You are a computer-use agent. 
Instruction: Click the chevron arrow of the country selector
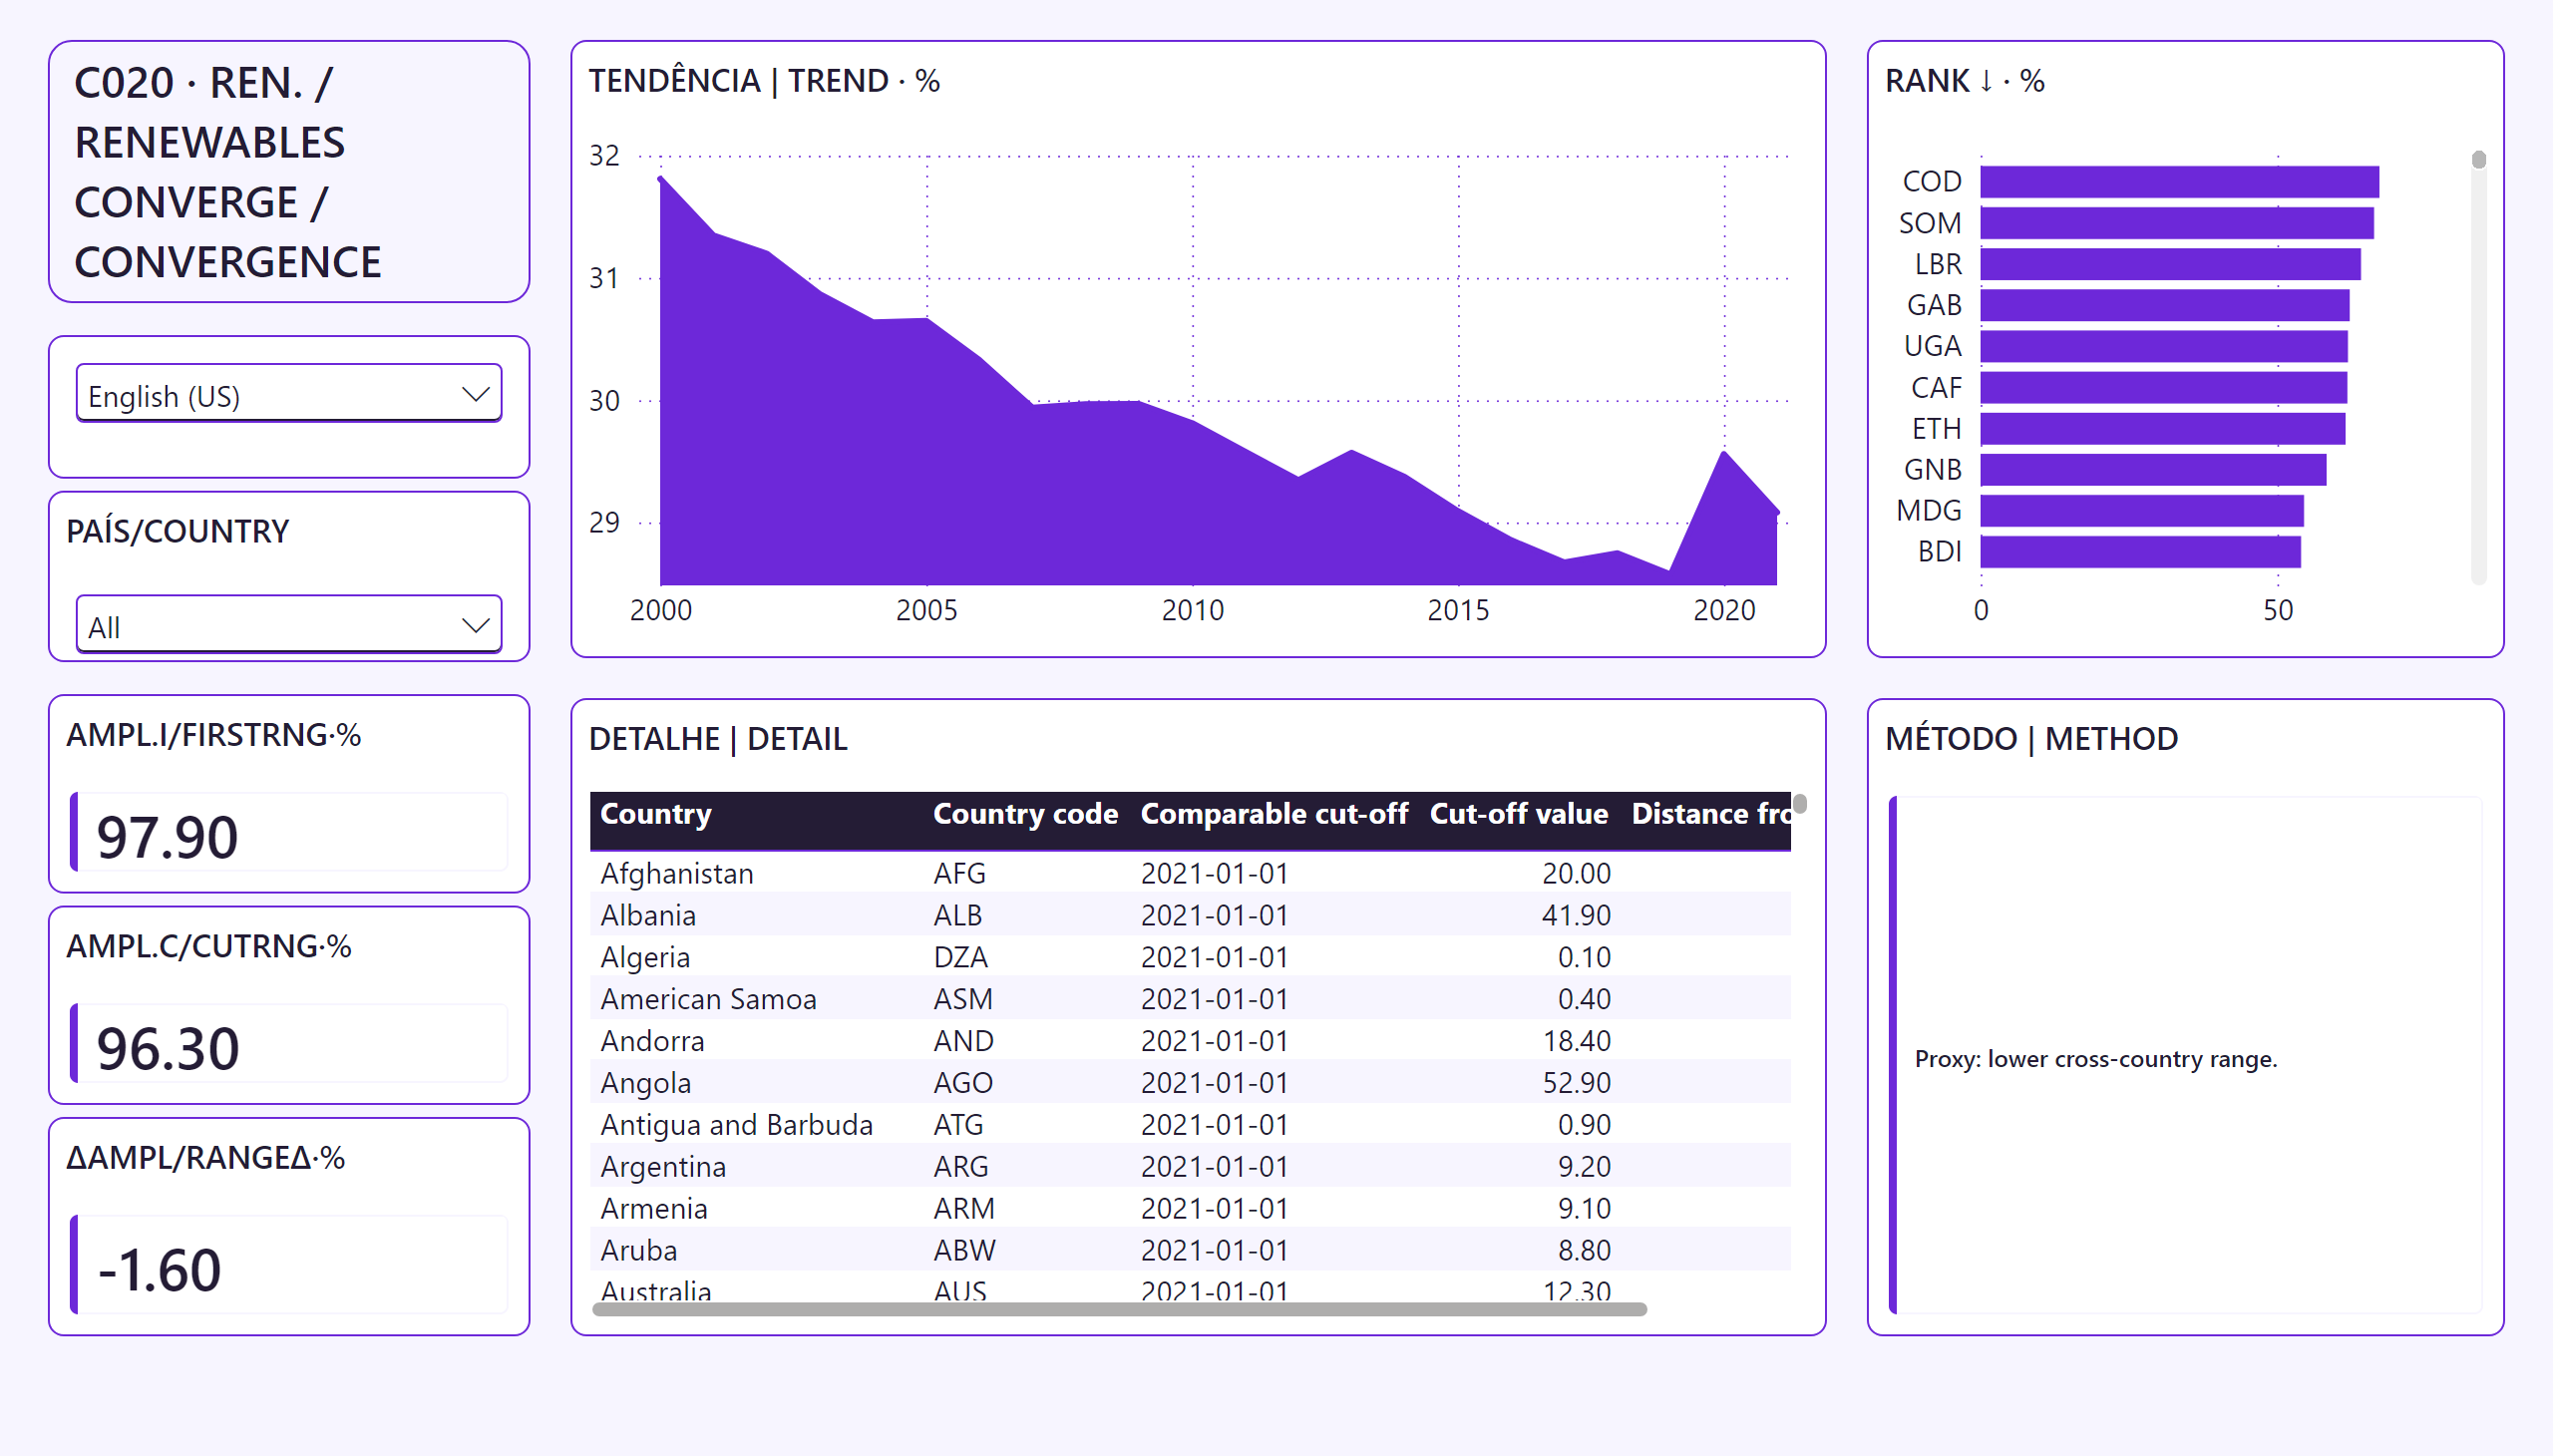pos(475,626)
